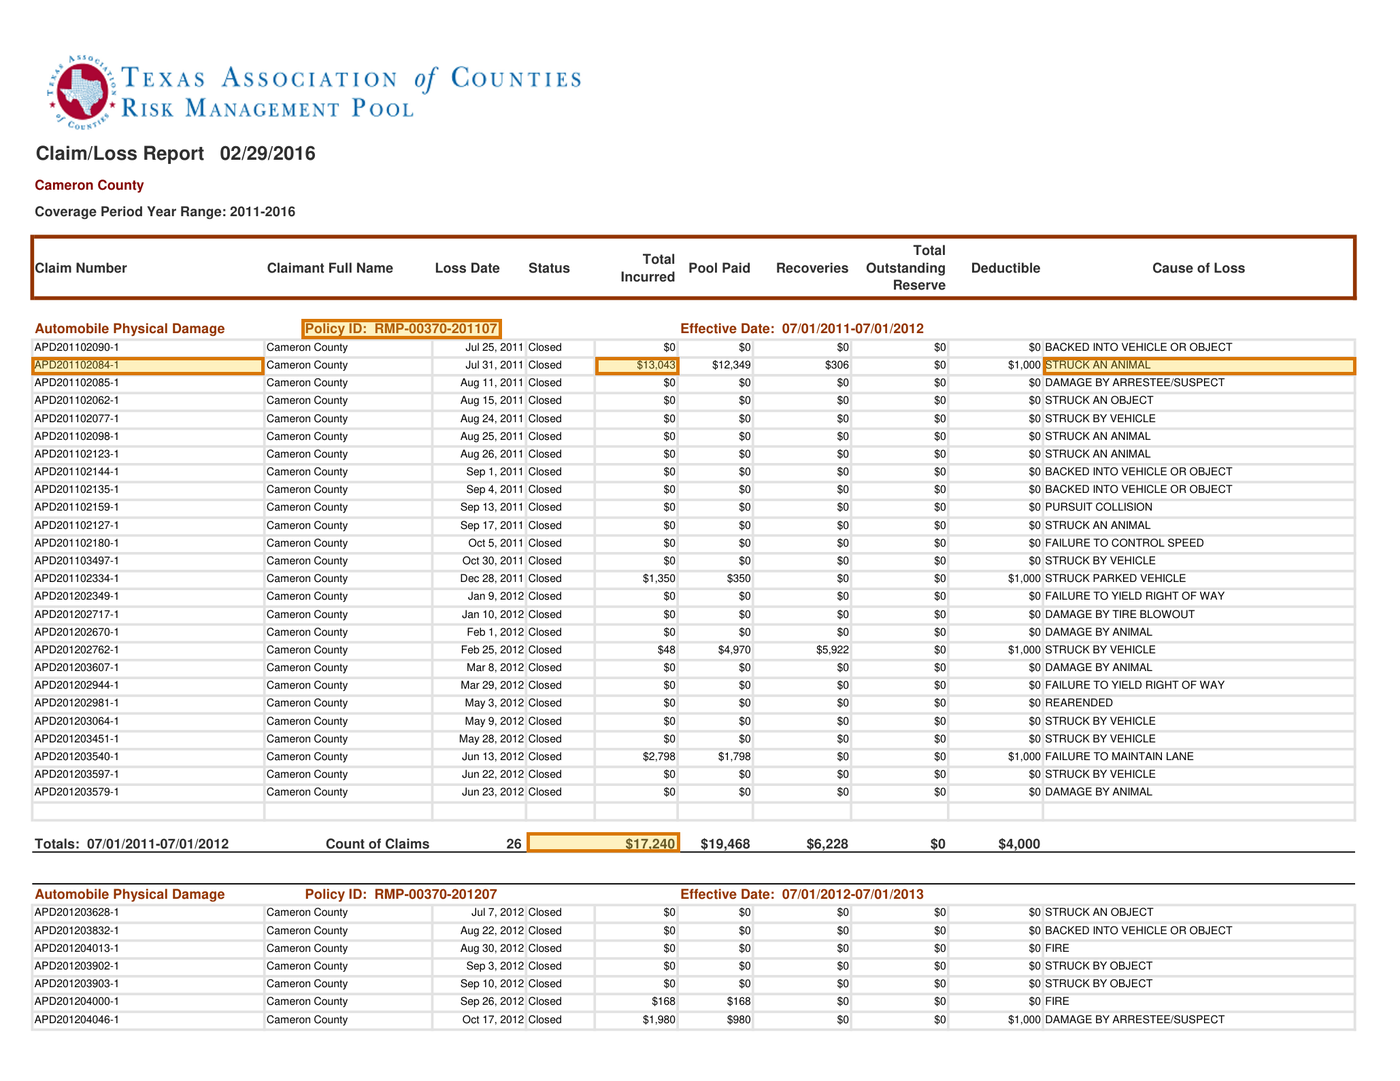
Task: Click the Texas Association of Counties seal logo
Action: point(82,93)
